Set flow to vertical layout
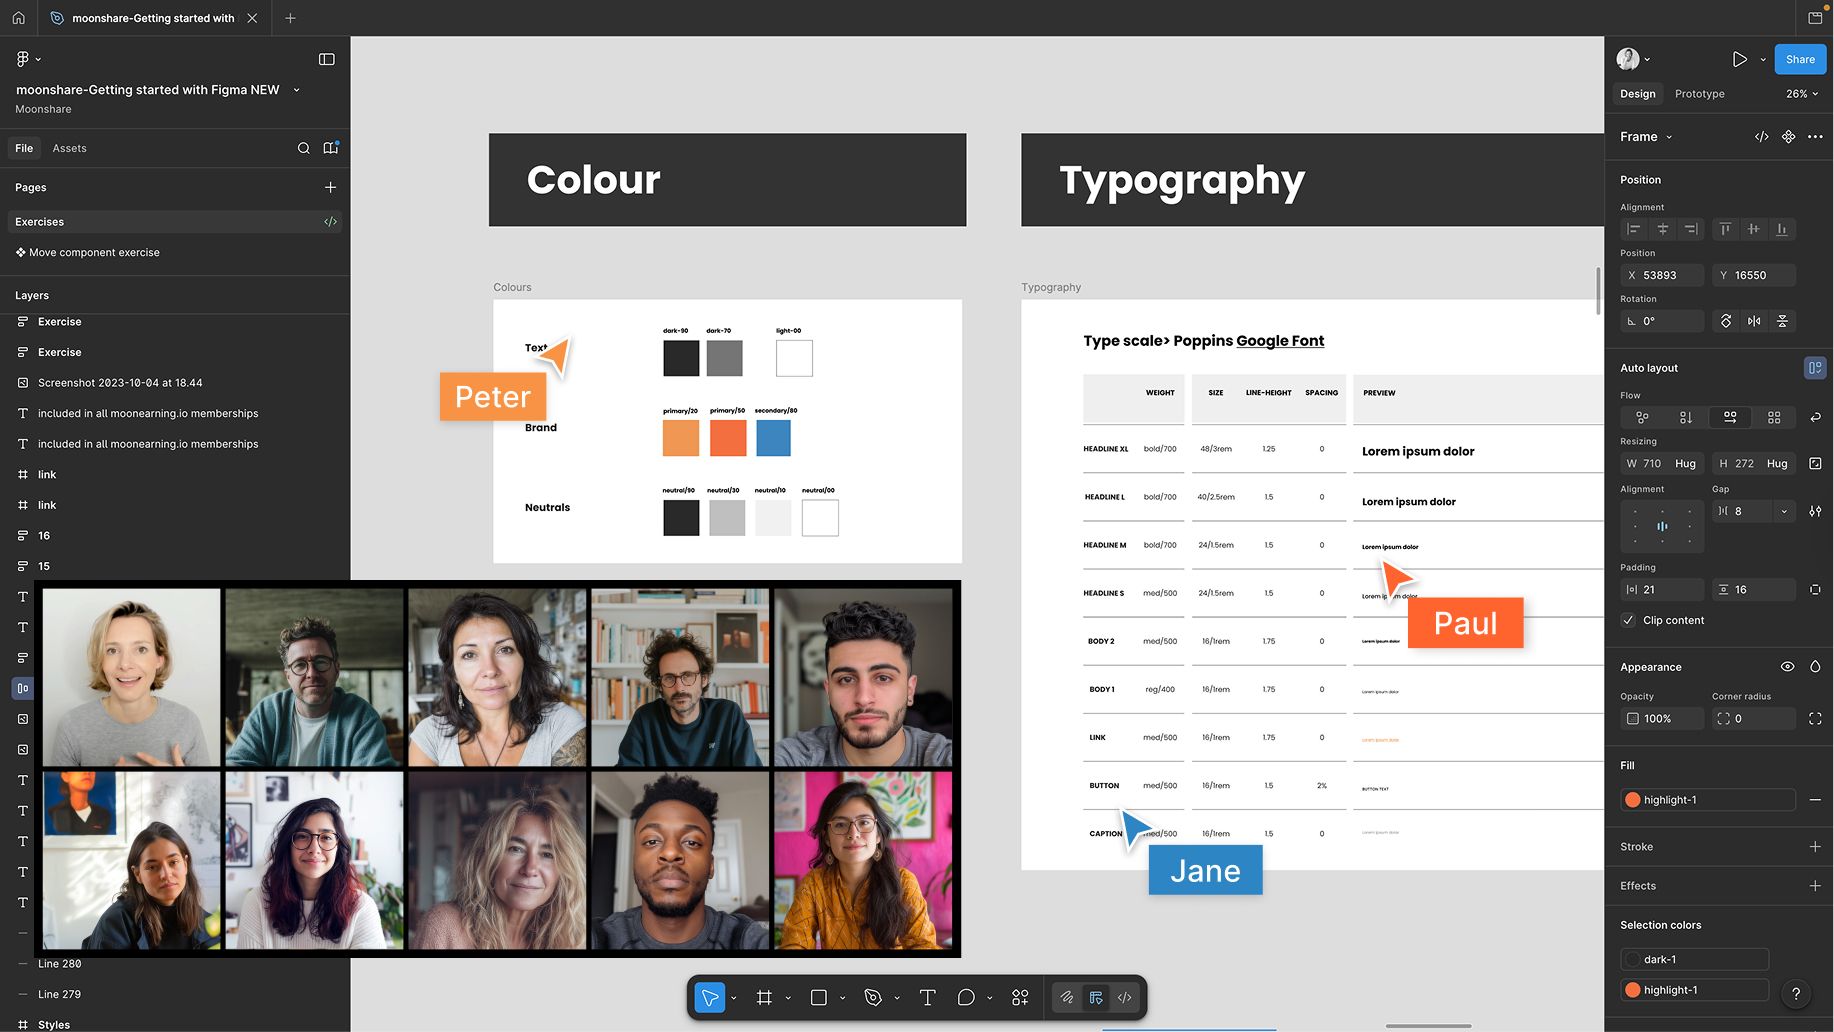The width and height of the screenshot is (1834, 1032). [x=1686, y=417]
